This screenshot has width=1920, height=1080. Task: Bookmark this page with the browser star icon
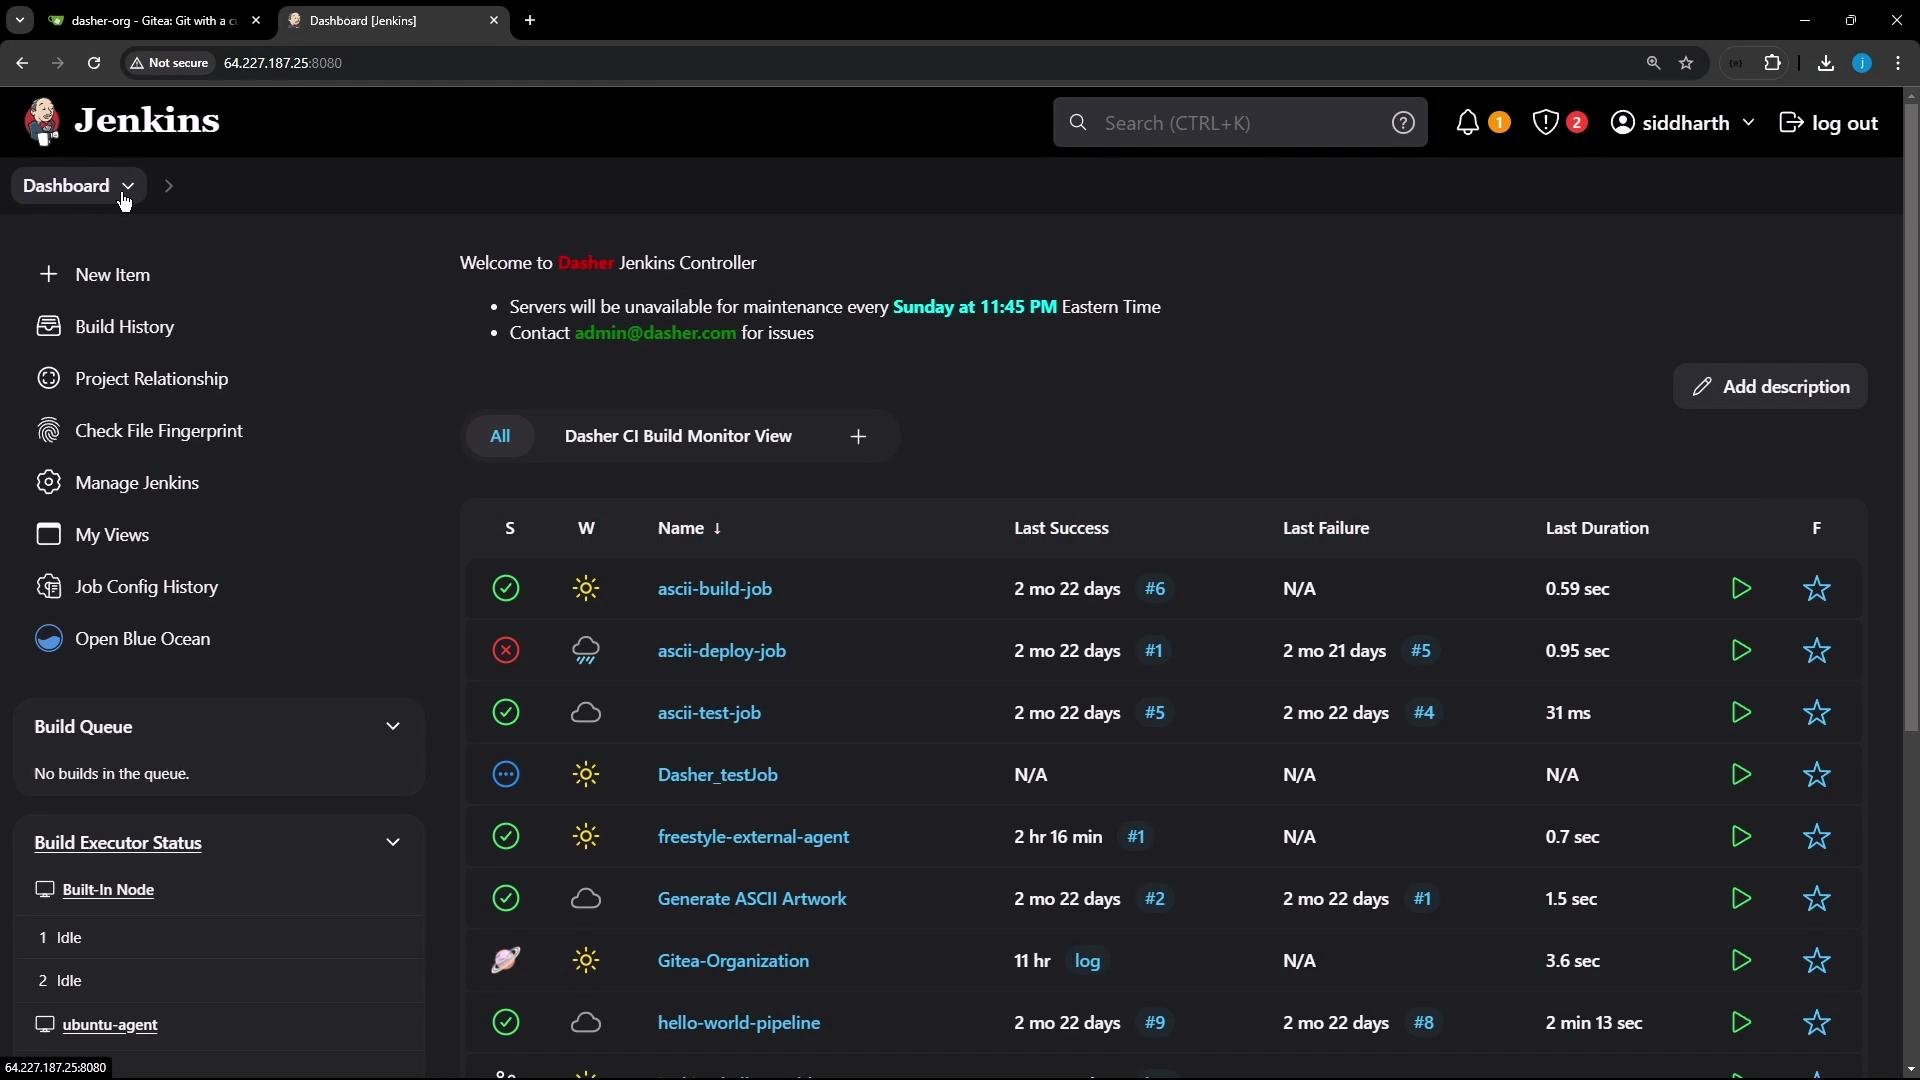(1686, 63)
